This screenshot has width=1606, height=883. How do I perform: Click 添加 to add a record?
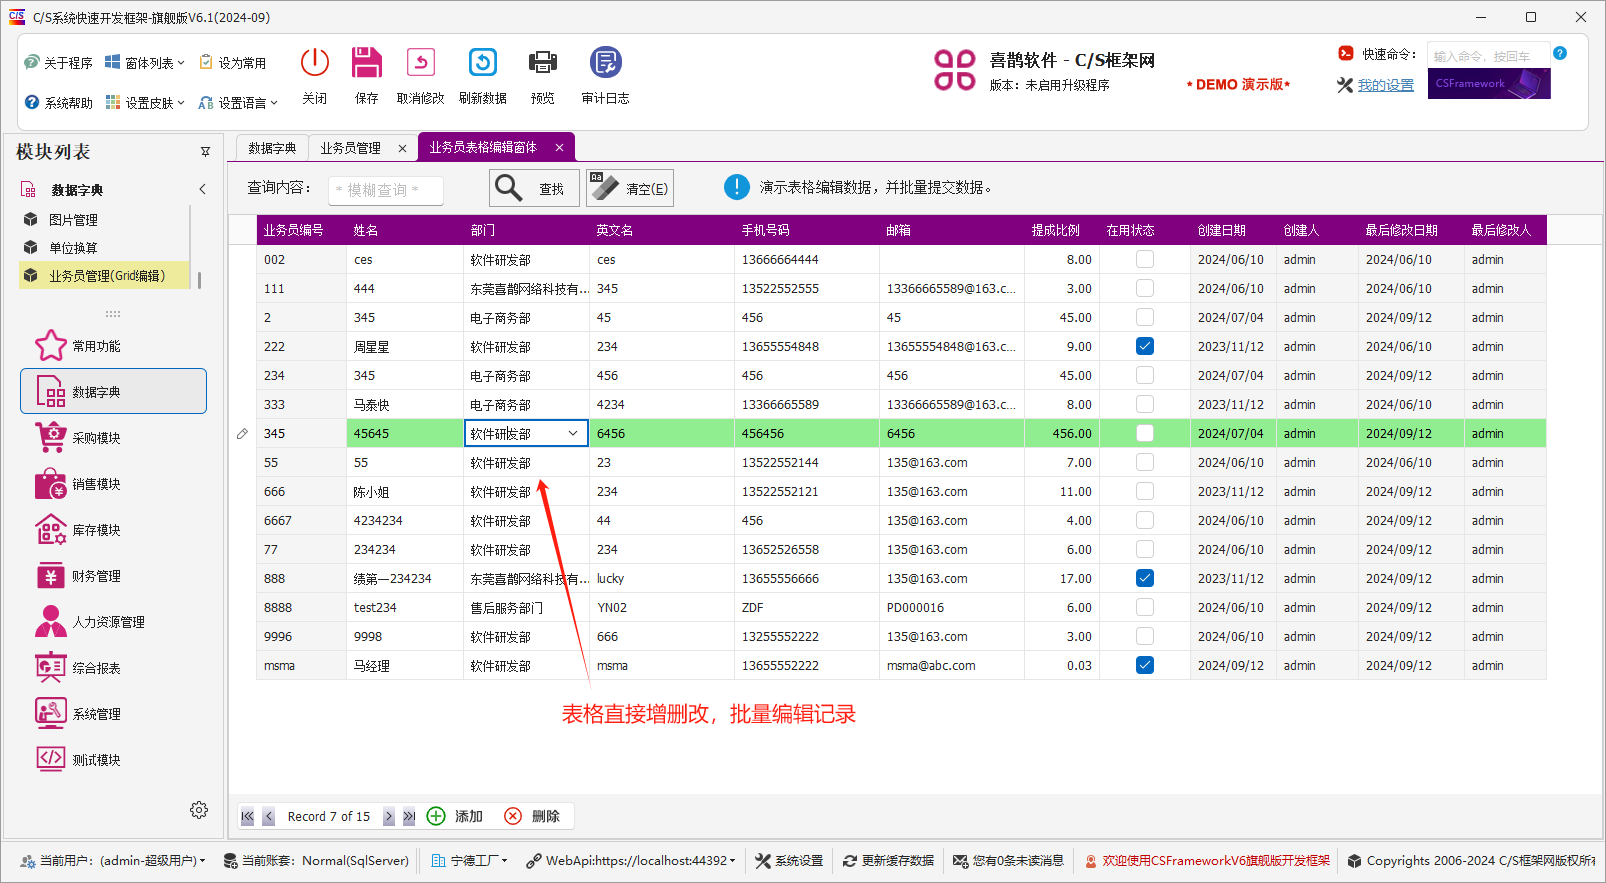(x=455, y=816)
